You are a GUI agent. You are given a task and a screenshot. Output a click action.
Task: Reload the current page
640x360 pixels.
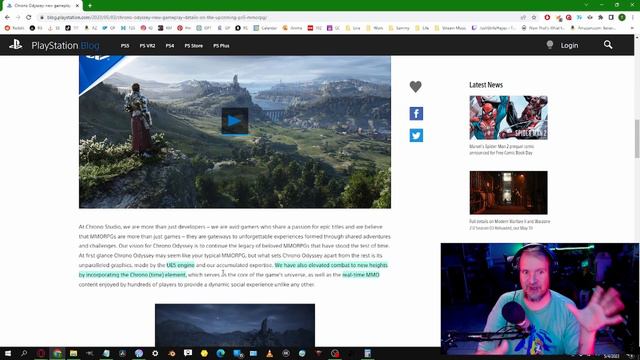click(x=29, y=17)
